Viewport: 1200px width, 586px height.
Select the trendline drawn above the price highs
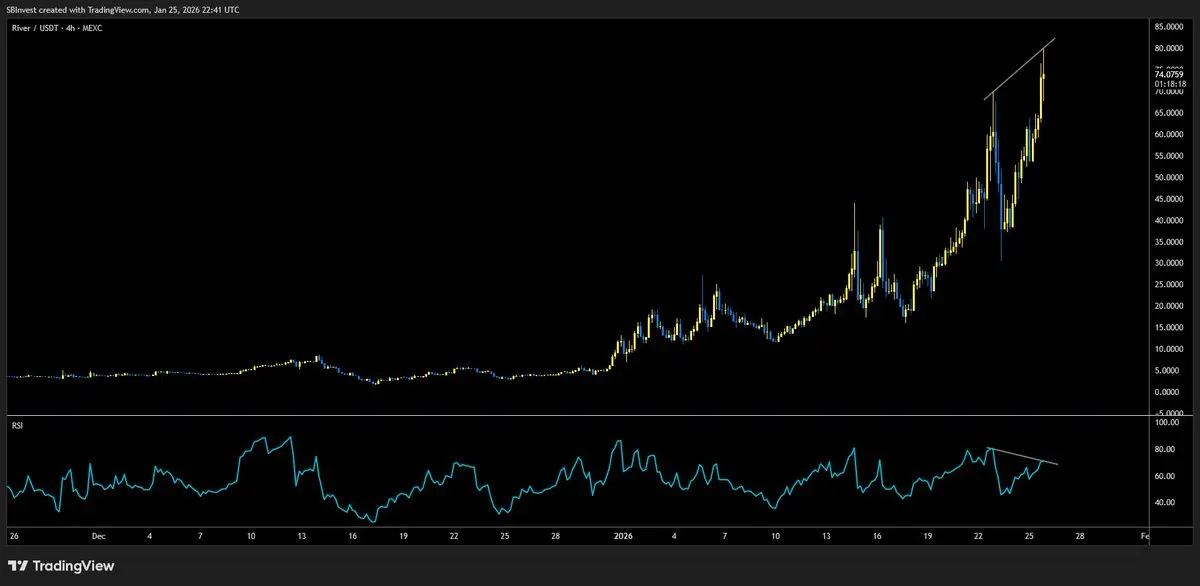[1020, 68]
